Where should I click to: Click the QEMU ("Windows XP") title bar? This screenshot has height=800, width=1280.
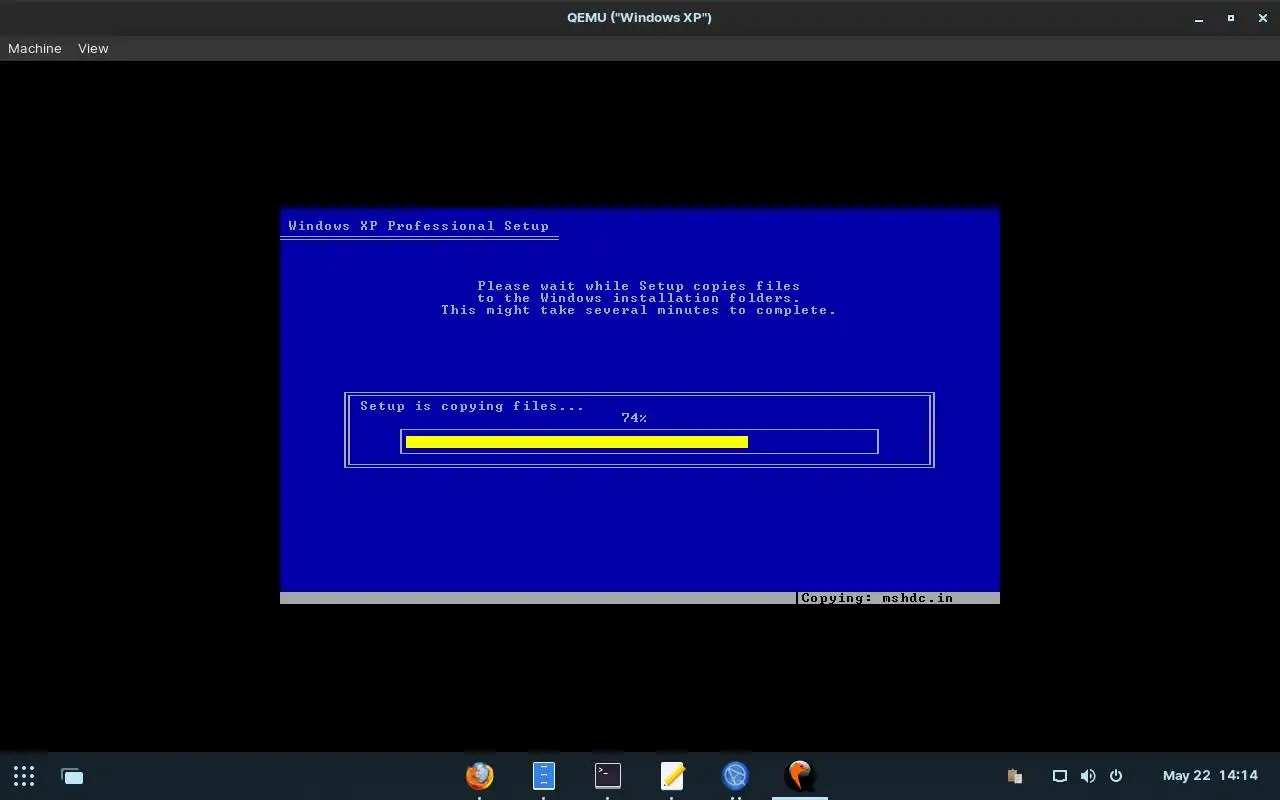click(640, 17)
